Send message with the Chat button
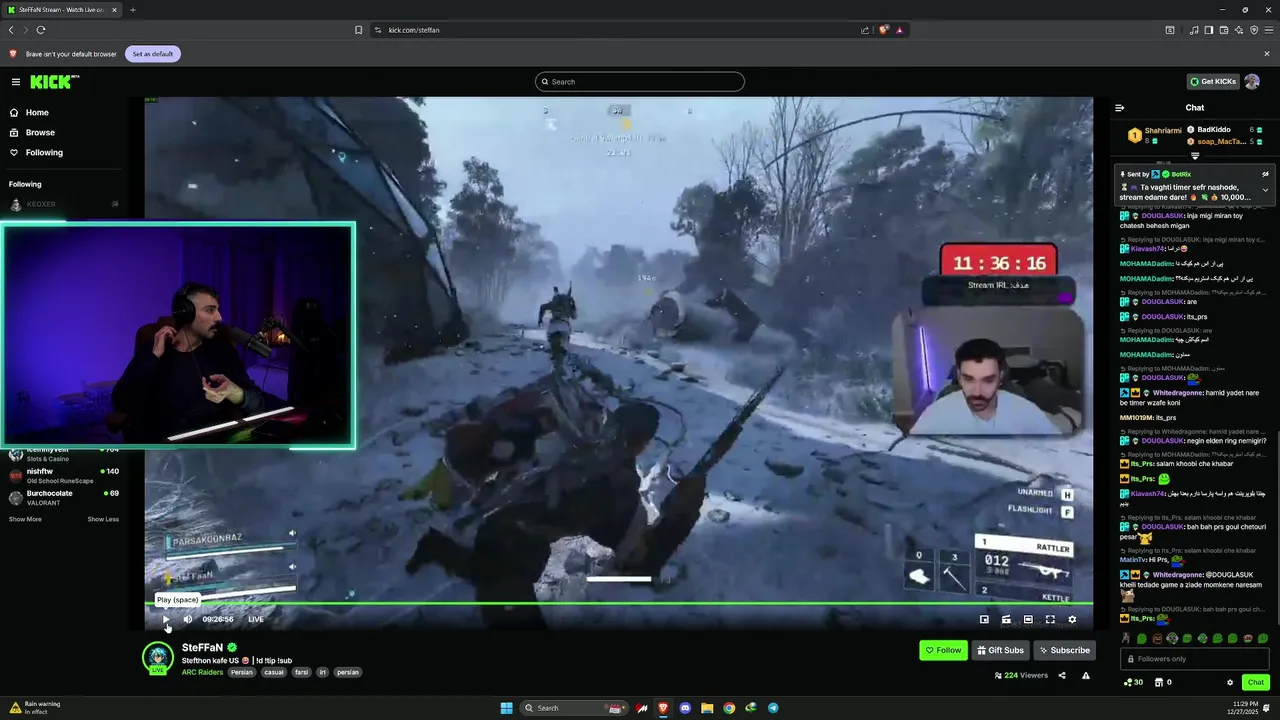 [x=1256, y=682]
